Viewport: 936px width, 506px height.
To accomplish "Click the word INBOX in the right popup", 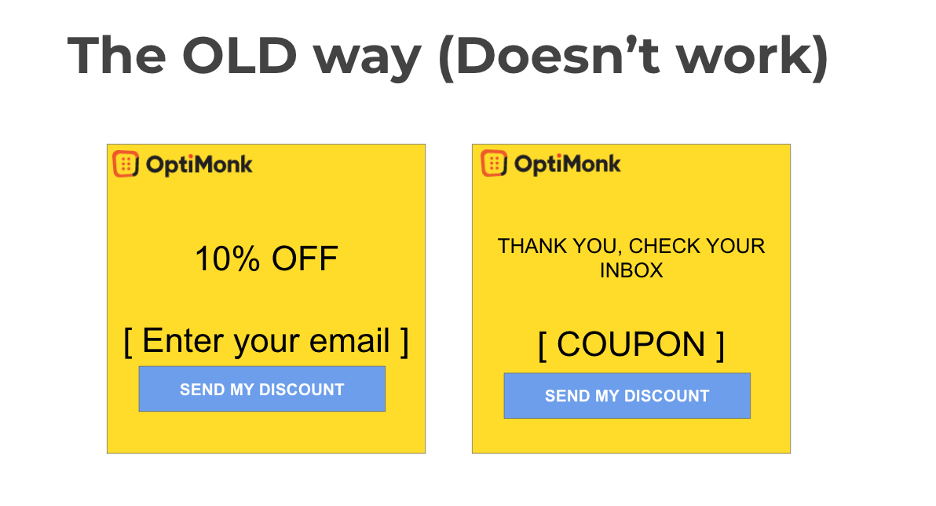I will click(631, 270).
